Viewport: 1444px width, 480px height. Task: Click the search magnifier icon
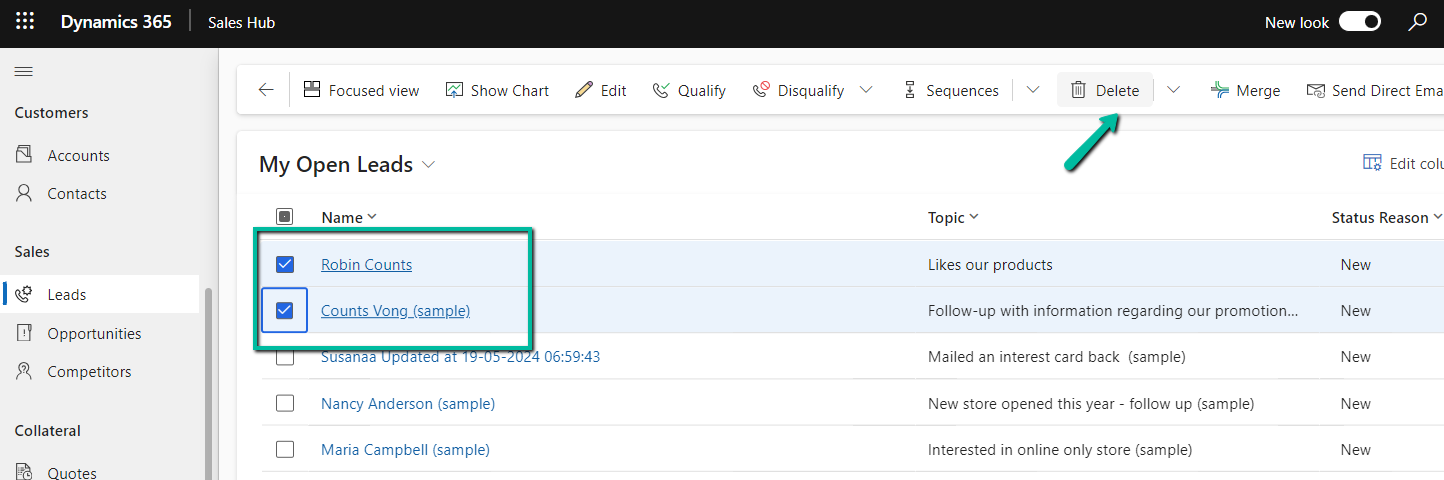[1418, 22]
